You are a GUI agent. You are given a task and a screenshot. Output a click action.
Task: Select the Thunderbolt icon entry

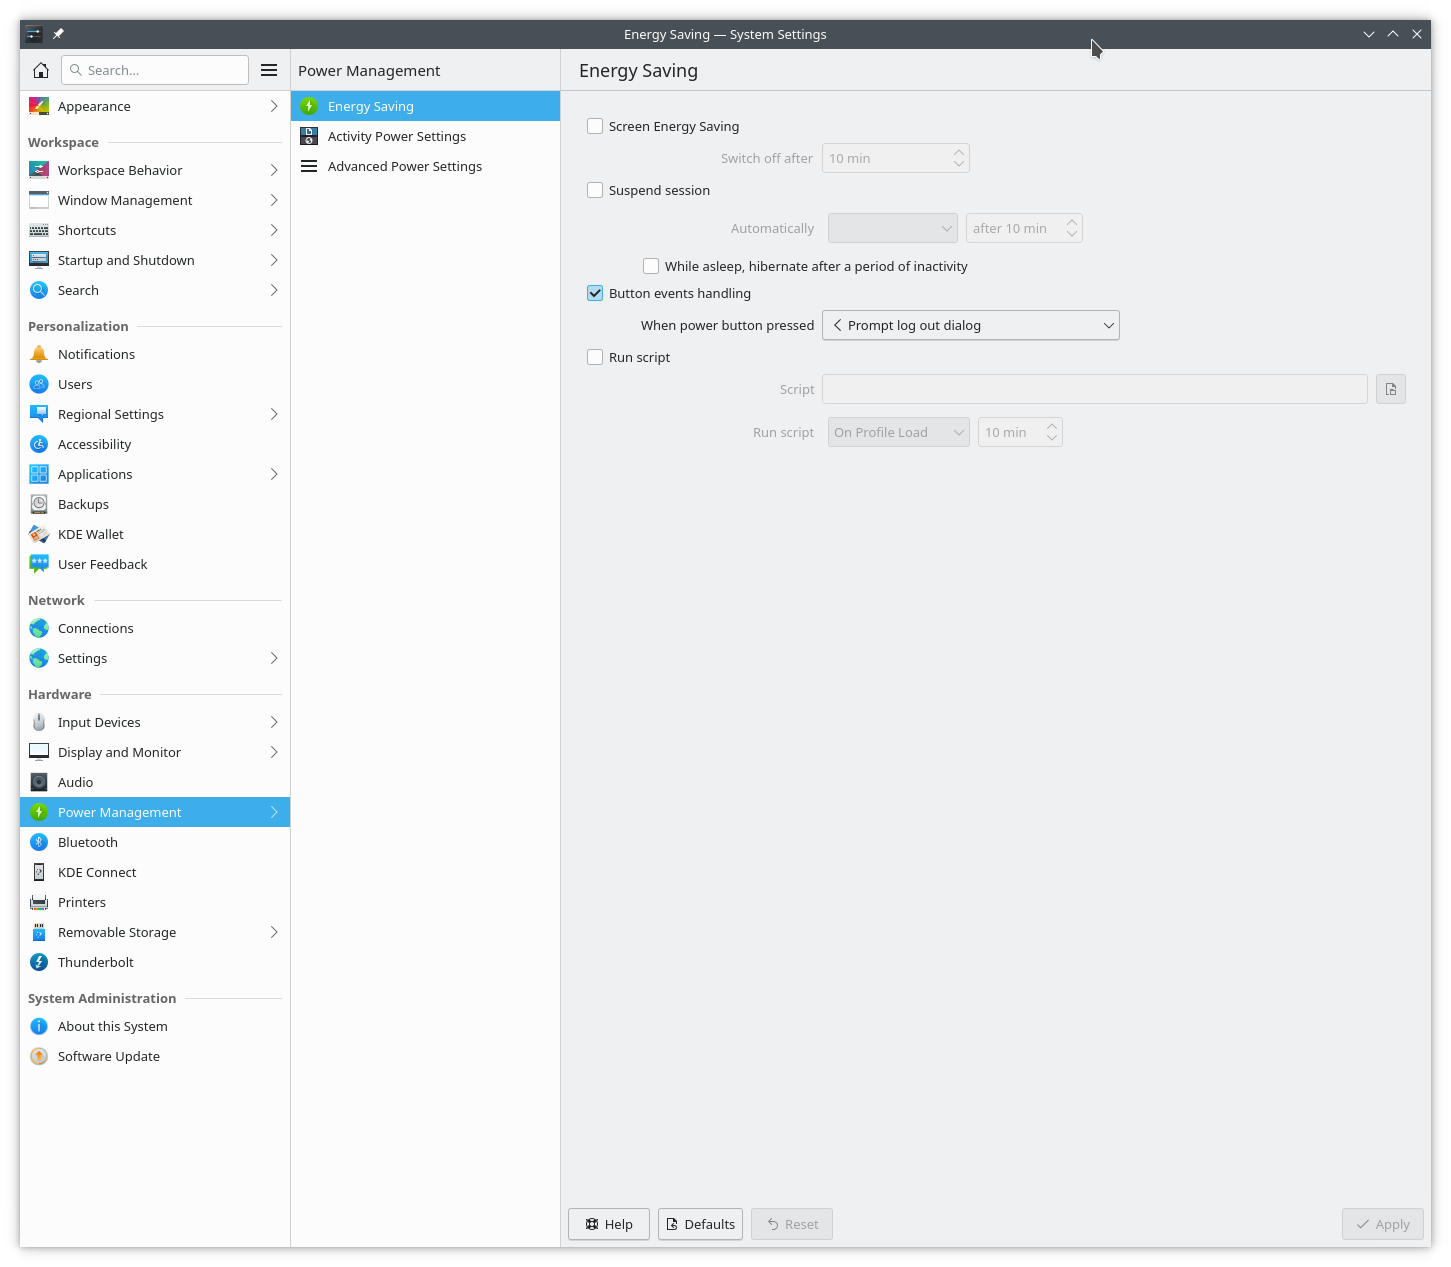pos(39,962)
